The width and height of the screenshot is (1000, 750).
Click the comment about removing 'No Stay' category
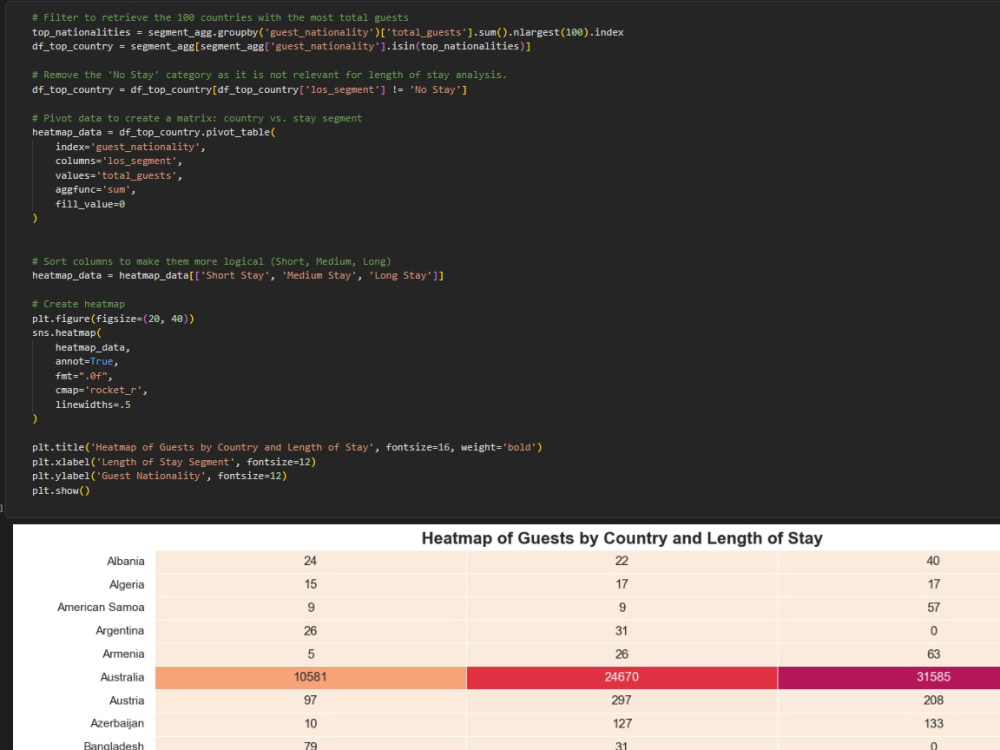click(x=269, y=75)
